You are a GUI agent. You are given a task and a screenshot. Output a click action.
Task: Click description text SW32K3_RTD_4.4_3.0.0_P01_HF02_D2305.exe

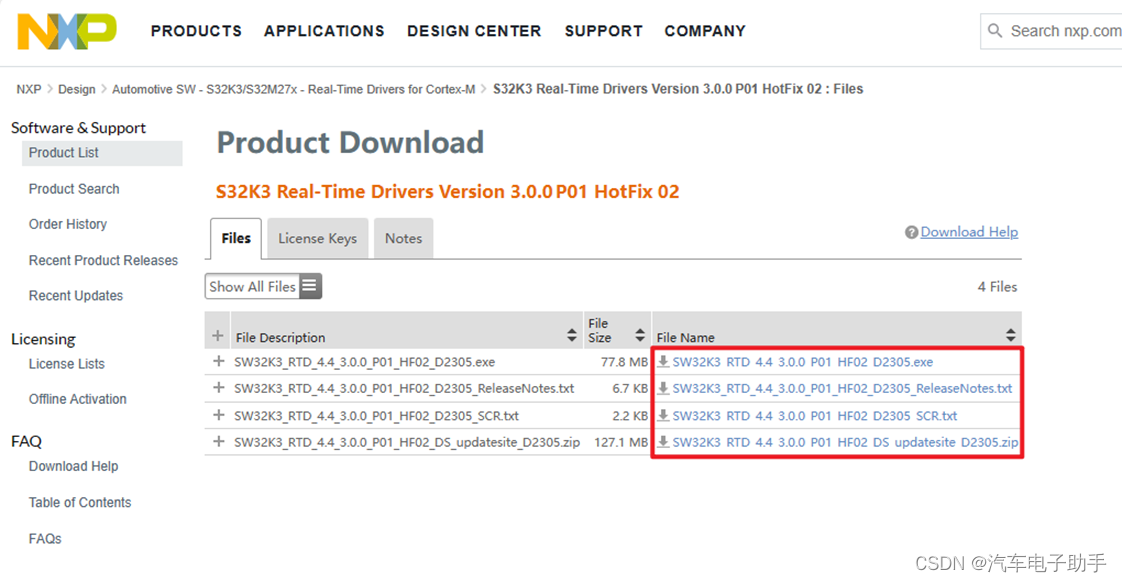tap(364, 362)
